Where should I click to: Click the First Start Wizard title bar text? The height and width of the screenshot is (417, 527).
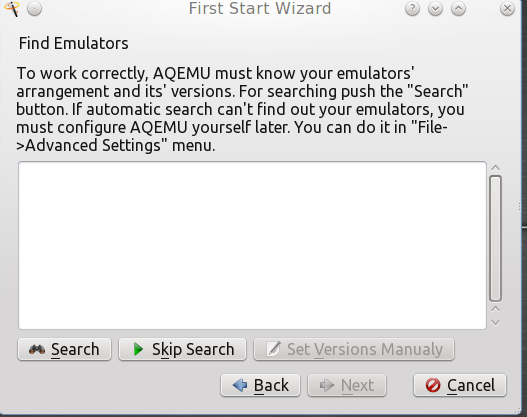(x=260, y=8)
